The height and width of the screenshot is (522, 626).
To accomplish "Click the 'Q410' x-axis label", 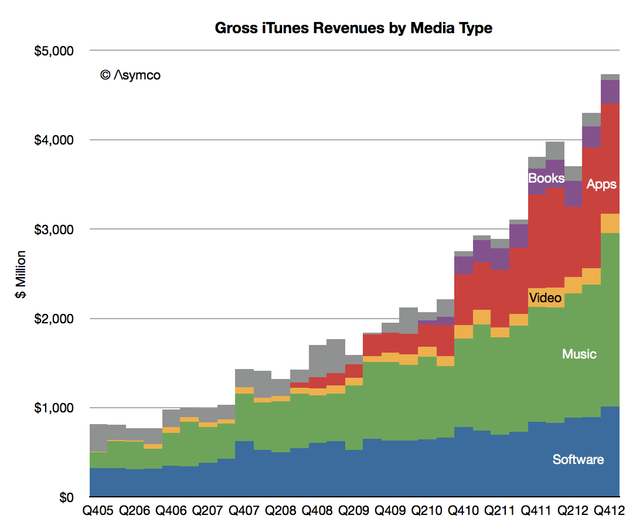I will (x=463, y=510).
